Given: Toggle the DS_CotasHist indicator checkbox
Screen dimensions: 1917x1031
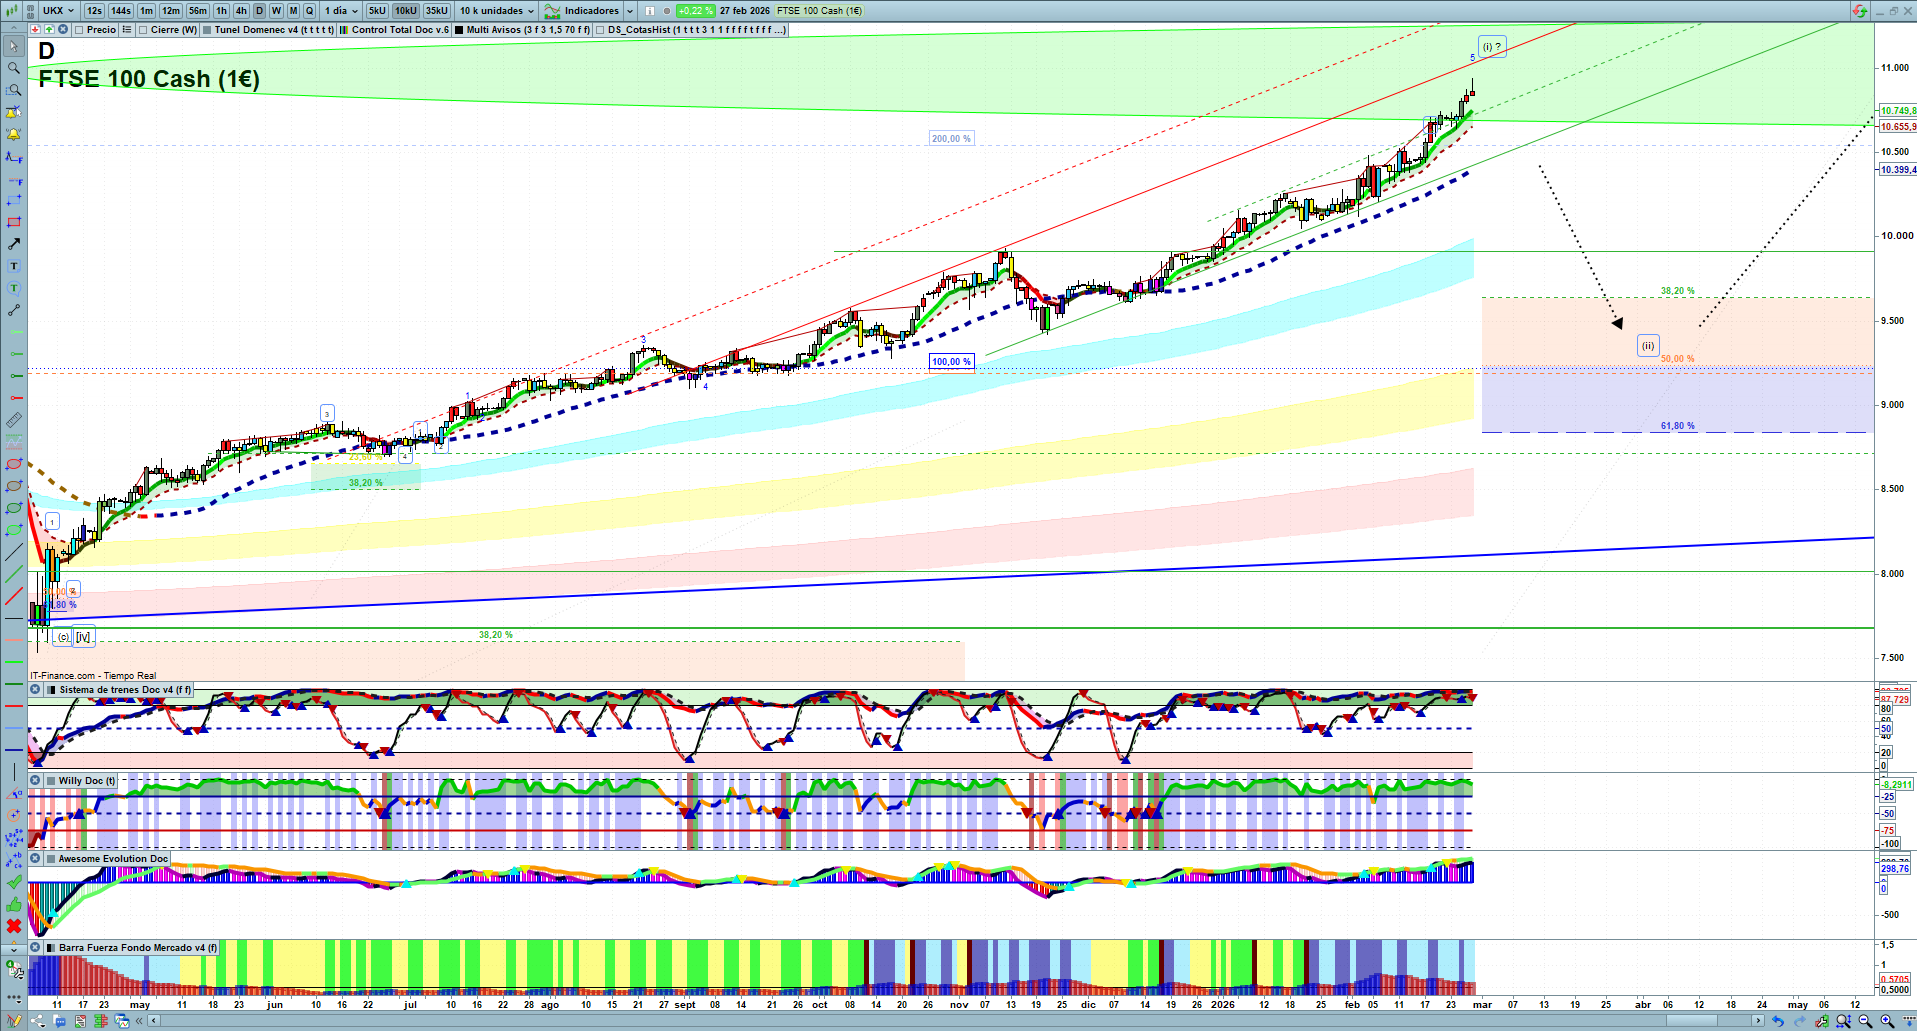Looking at the screenshot, I should point(600,30).
